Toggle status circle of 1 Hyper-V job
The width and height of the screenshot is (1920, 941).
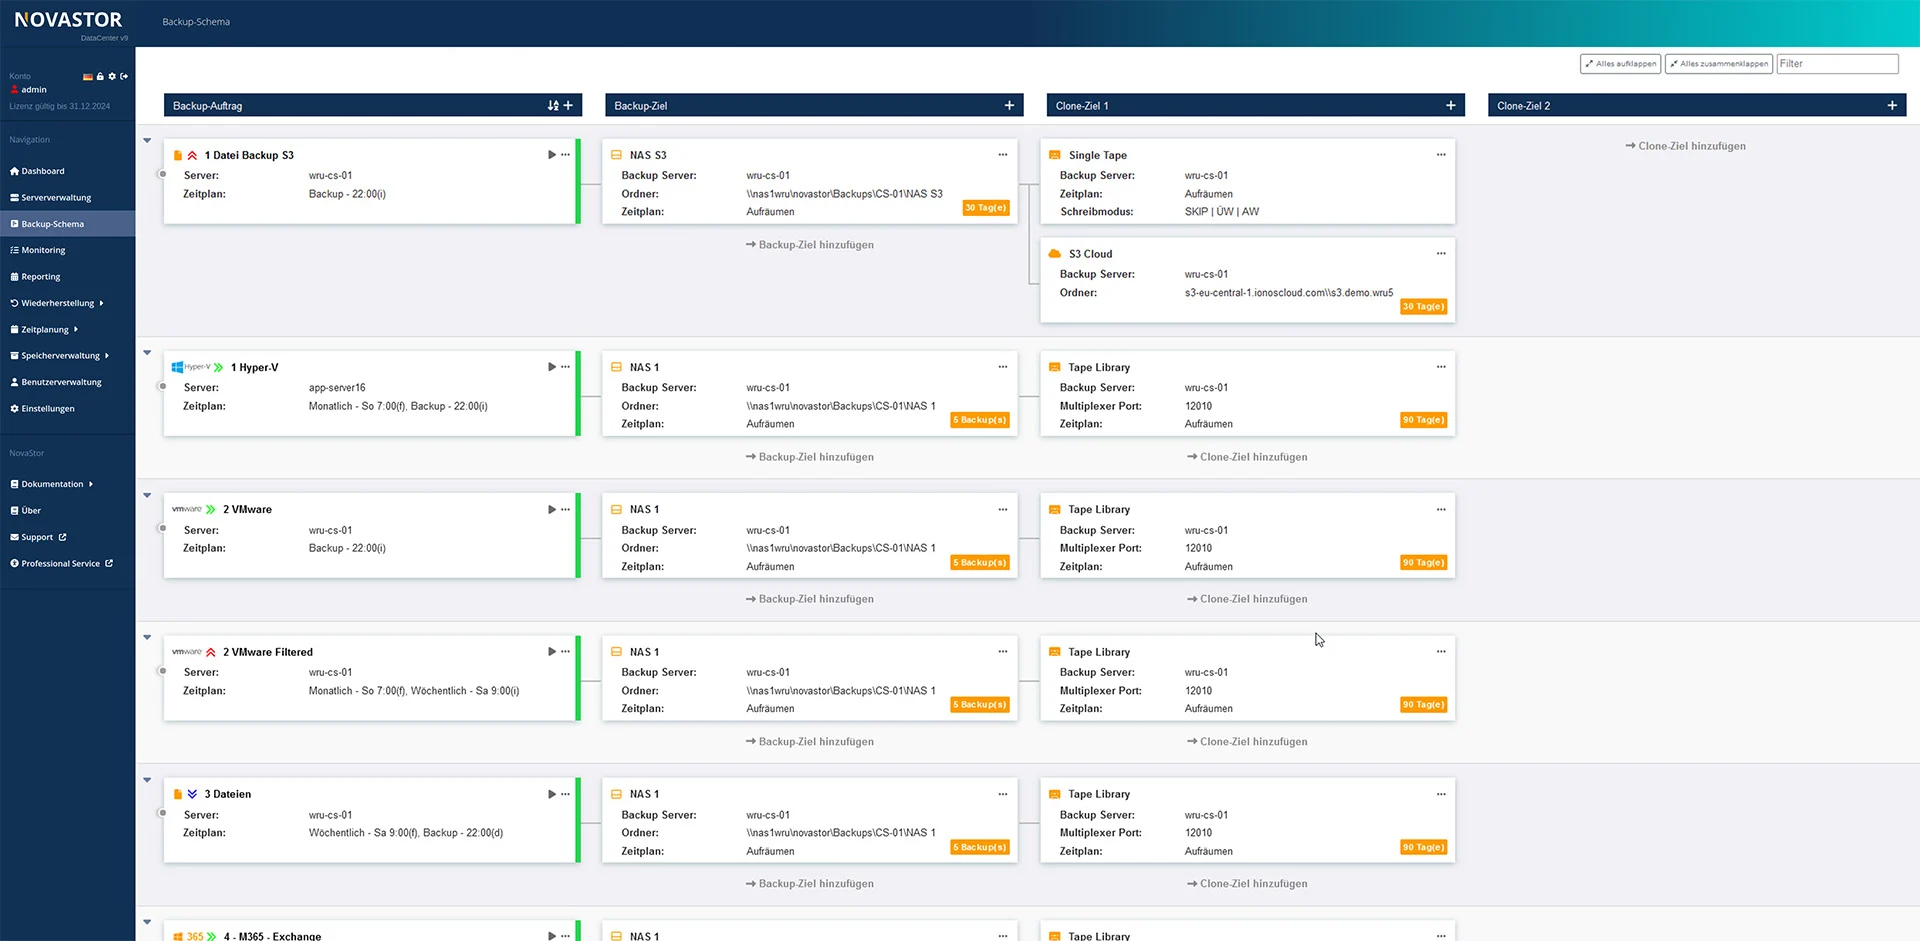(x=162, y=386)
